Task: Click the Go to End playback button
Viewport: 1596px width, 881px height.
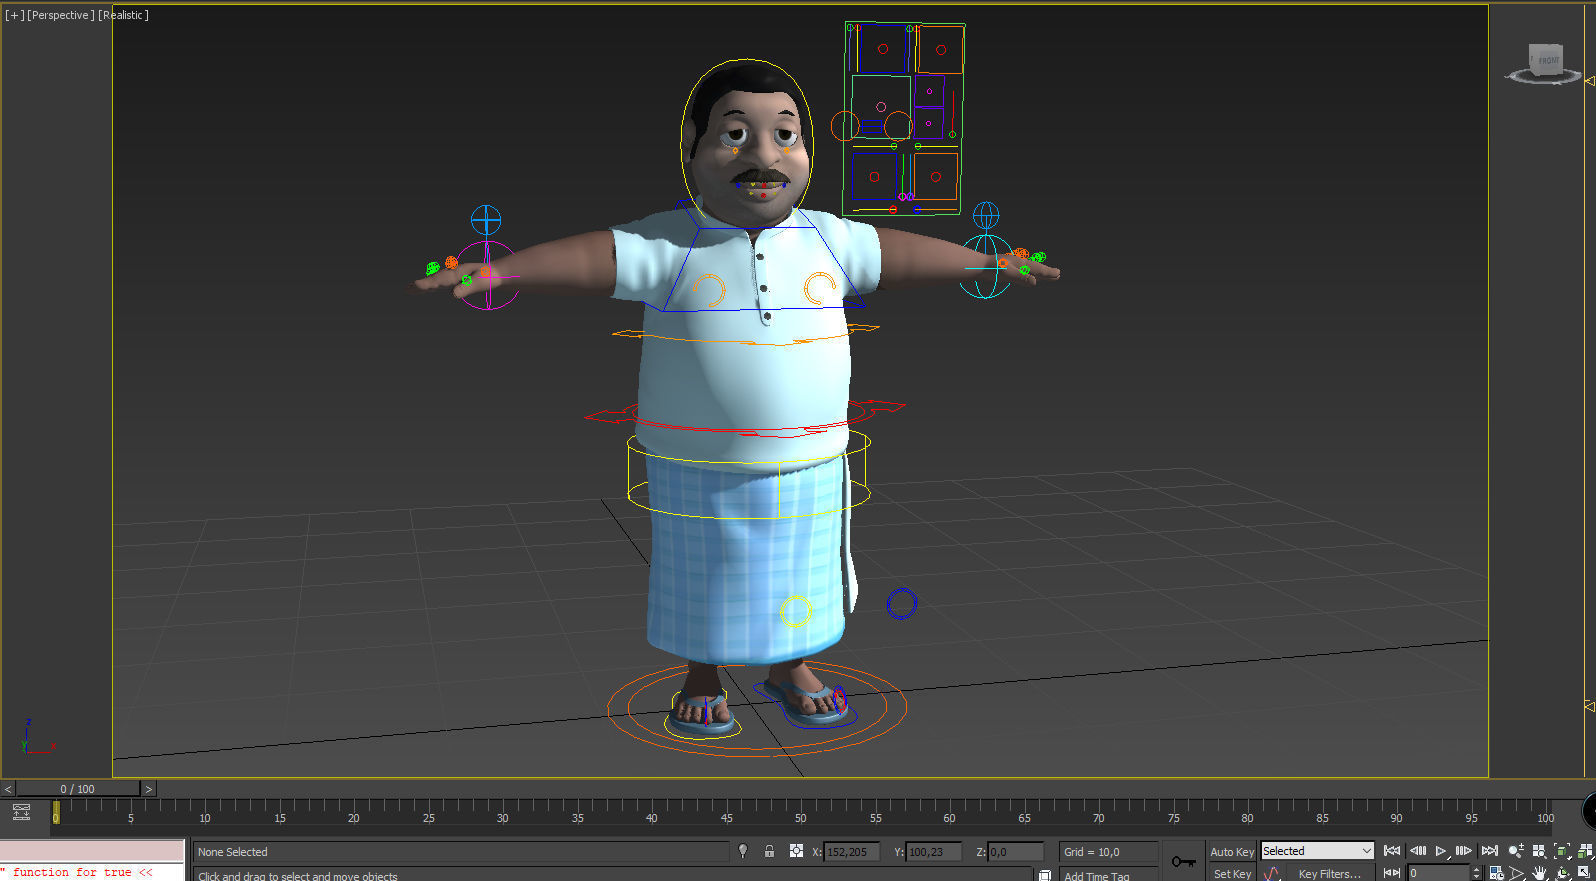Action: pos(1489,851)
